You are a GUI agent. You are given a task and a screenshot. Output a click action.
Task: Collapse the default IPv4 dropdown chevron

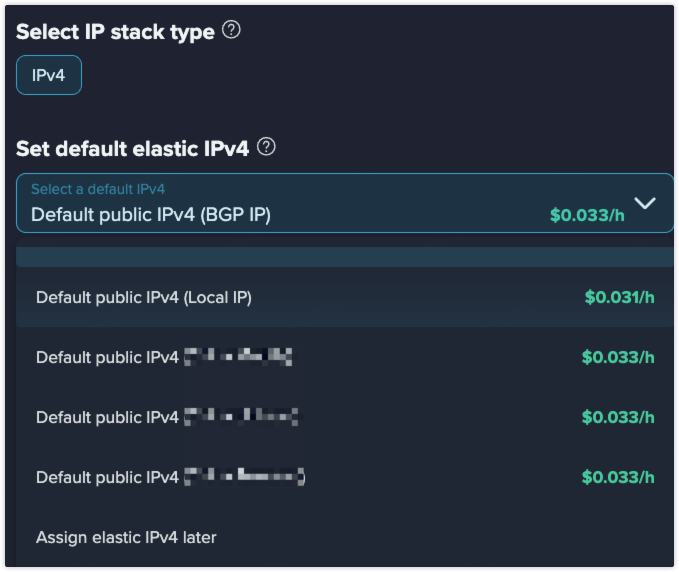(645, 203)
